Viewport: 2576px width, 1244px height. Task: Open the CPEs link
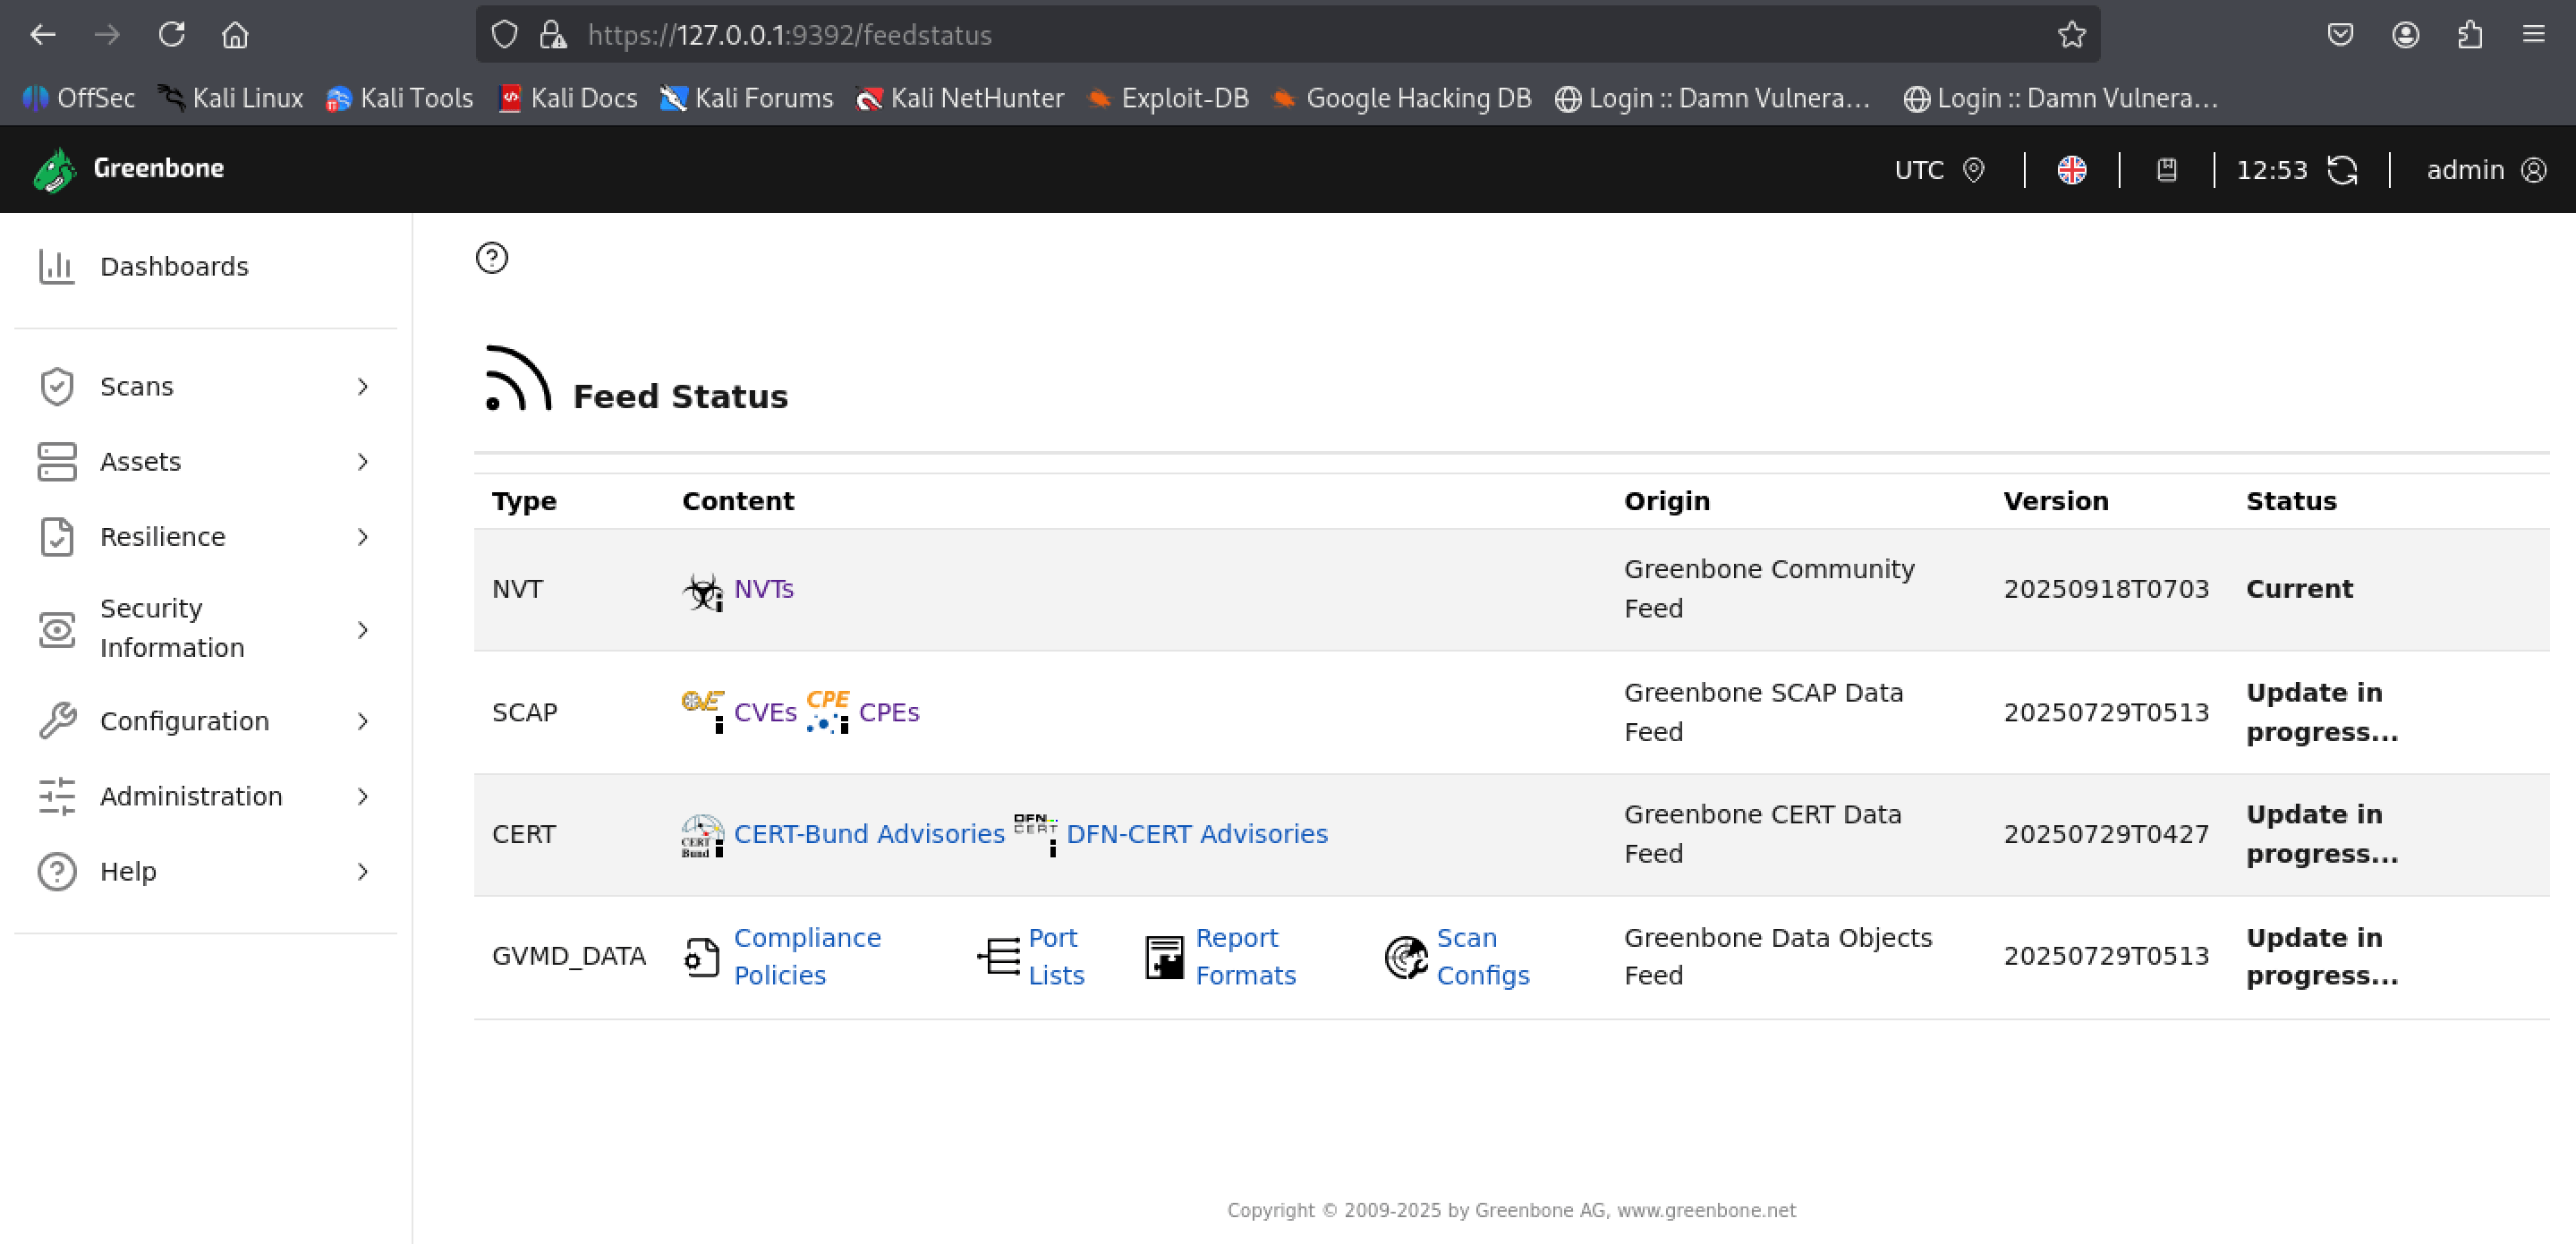click(x=889, y=713)
